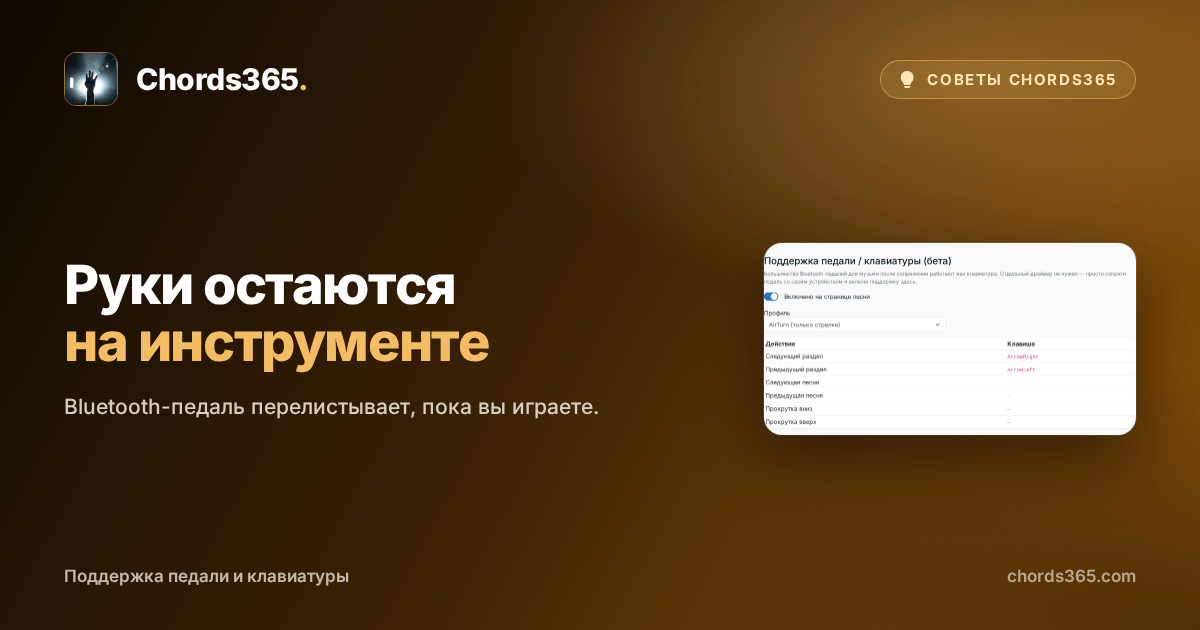Image resolution: width=1200 pixels, height=630 pixels.
Task: Click the "Предыдущий раздел" action row
Action: [950, 369]
